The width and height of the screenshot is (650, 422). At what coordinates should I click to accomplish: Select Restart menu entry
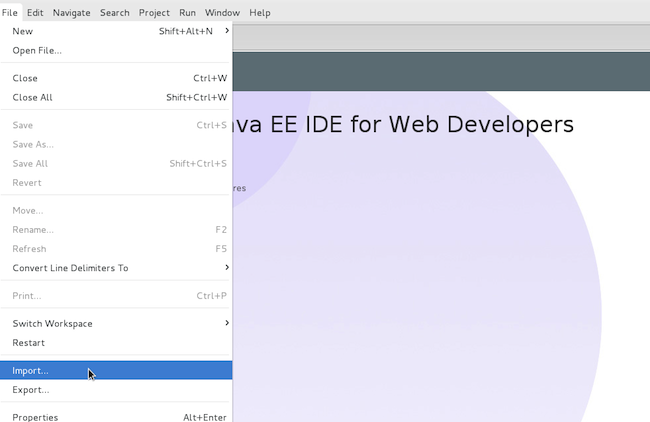[116, 343]
